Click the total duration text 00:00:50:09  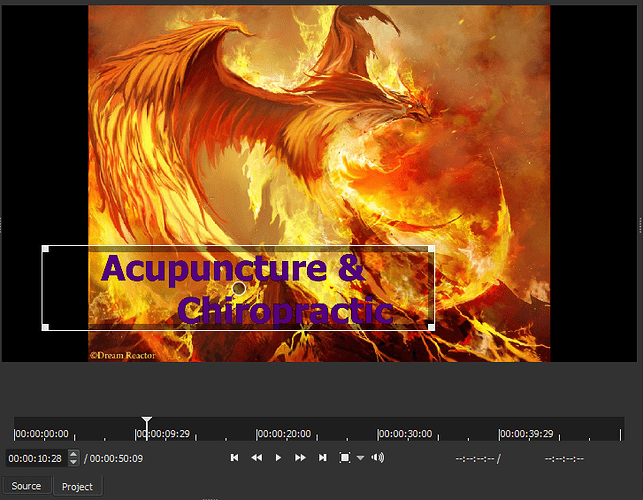coord(116,459)
